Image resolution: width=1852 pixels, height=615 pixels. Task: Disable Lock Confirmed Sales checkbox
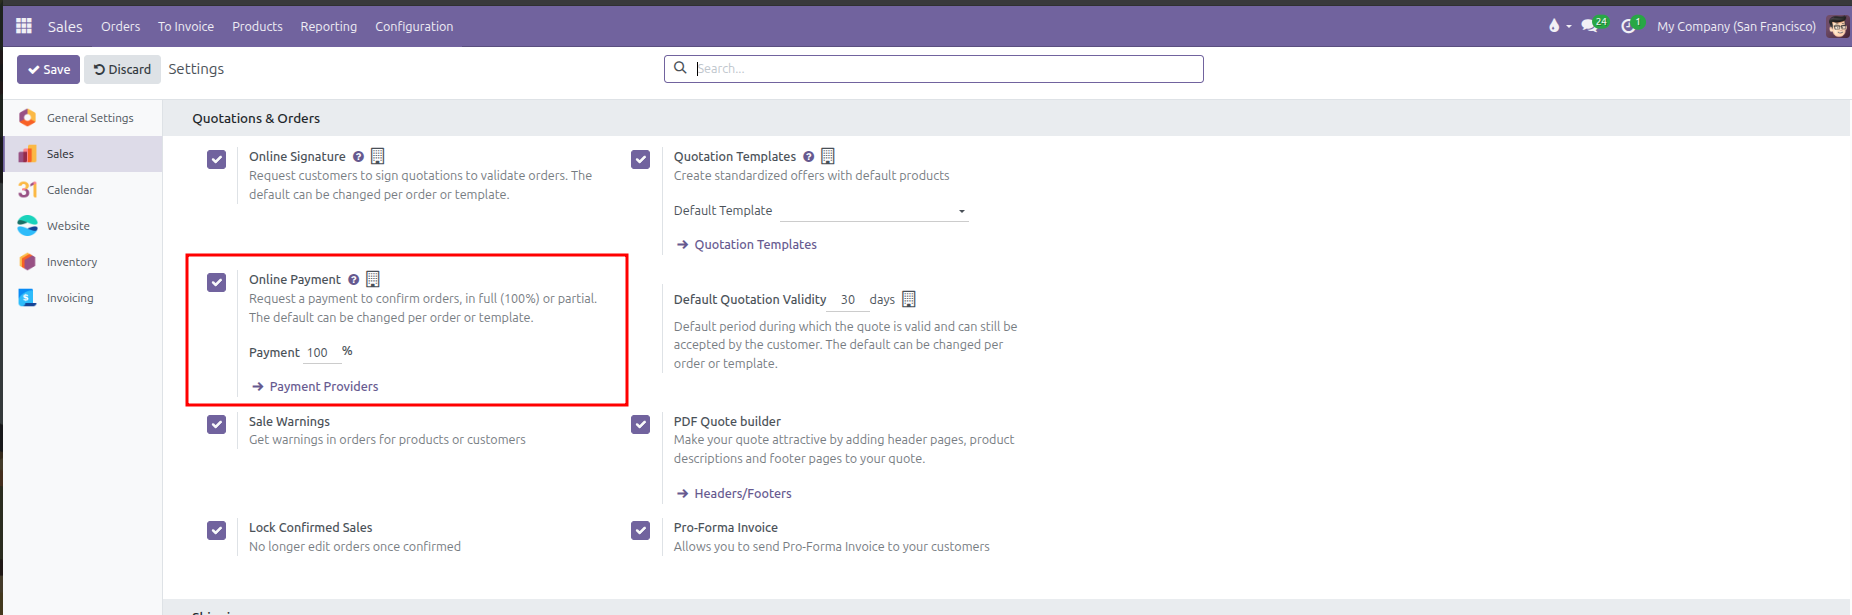point(217,530)
